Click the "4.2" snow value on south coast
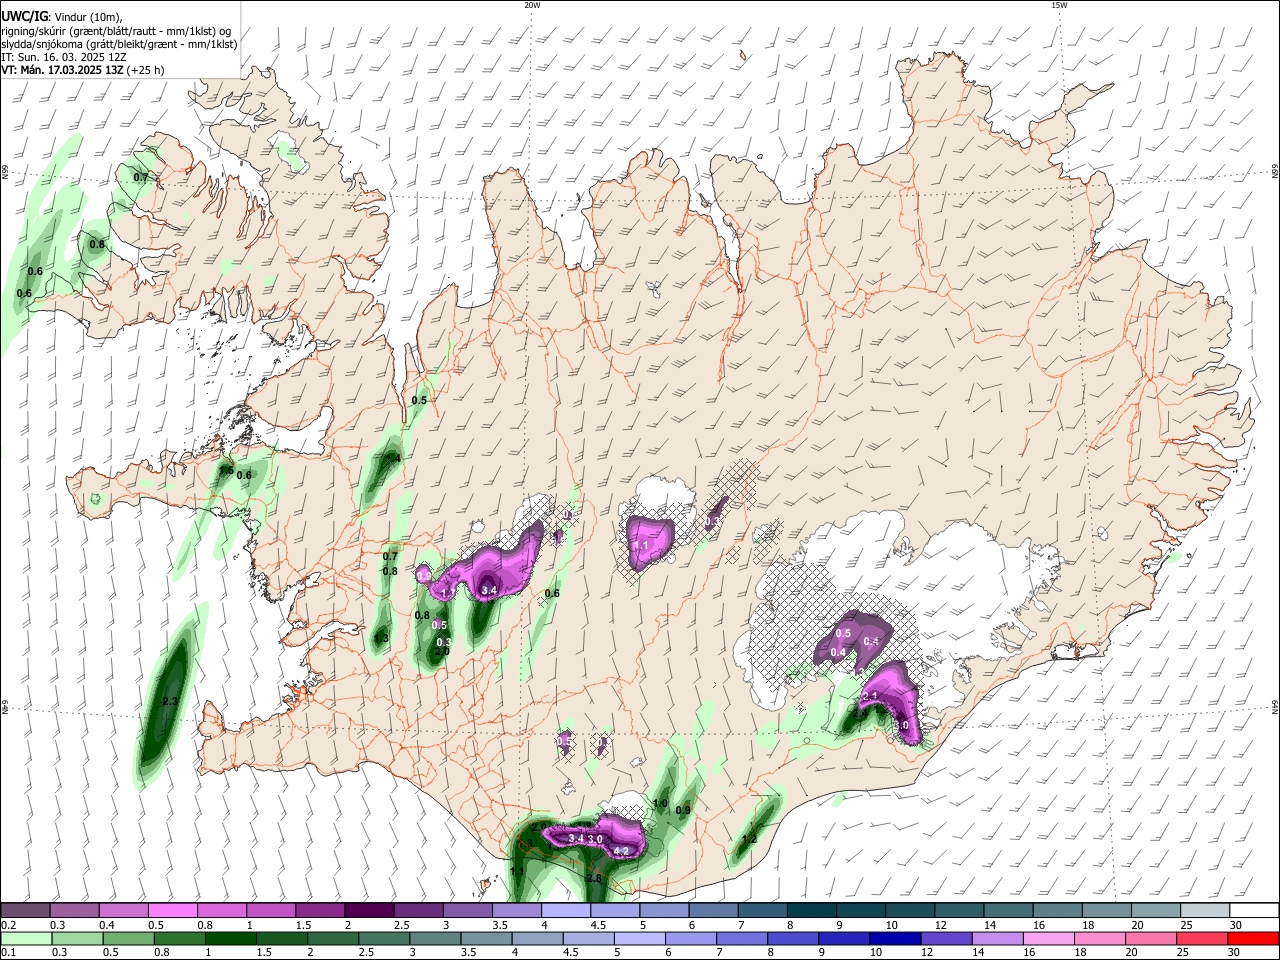The width and height of the screenshot is (1280, 960). click(621, 852)
